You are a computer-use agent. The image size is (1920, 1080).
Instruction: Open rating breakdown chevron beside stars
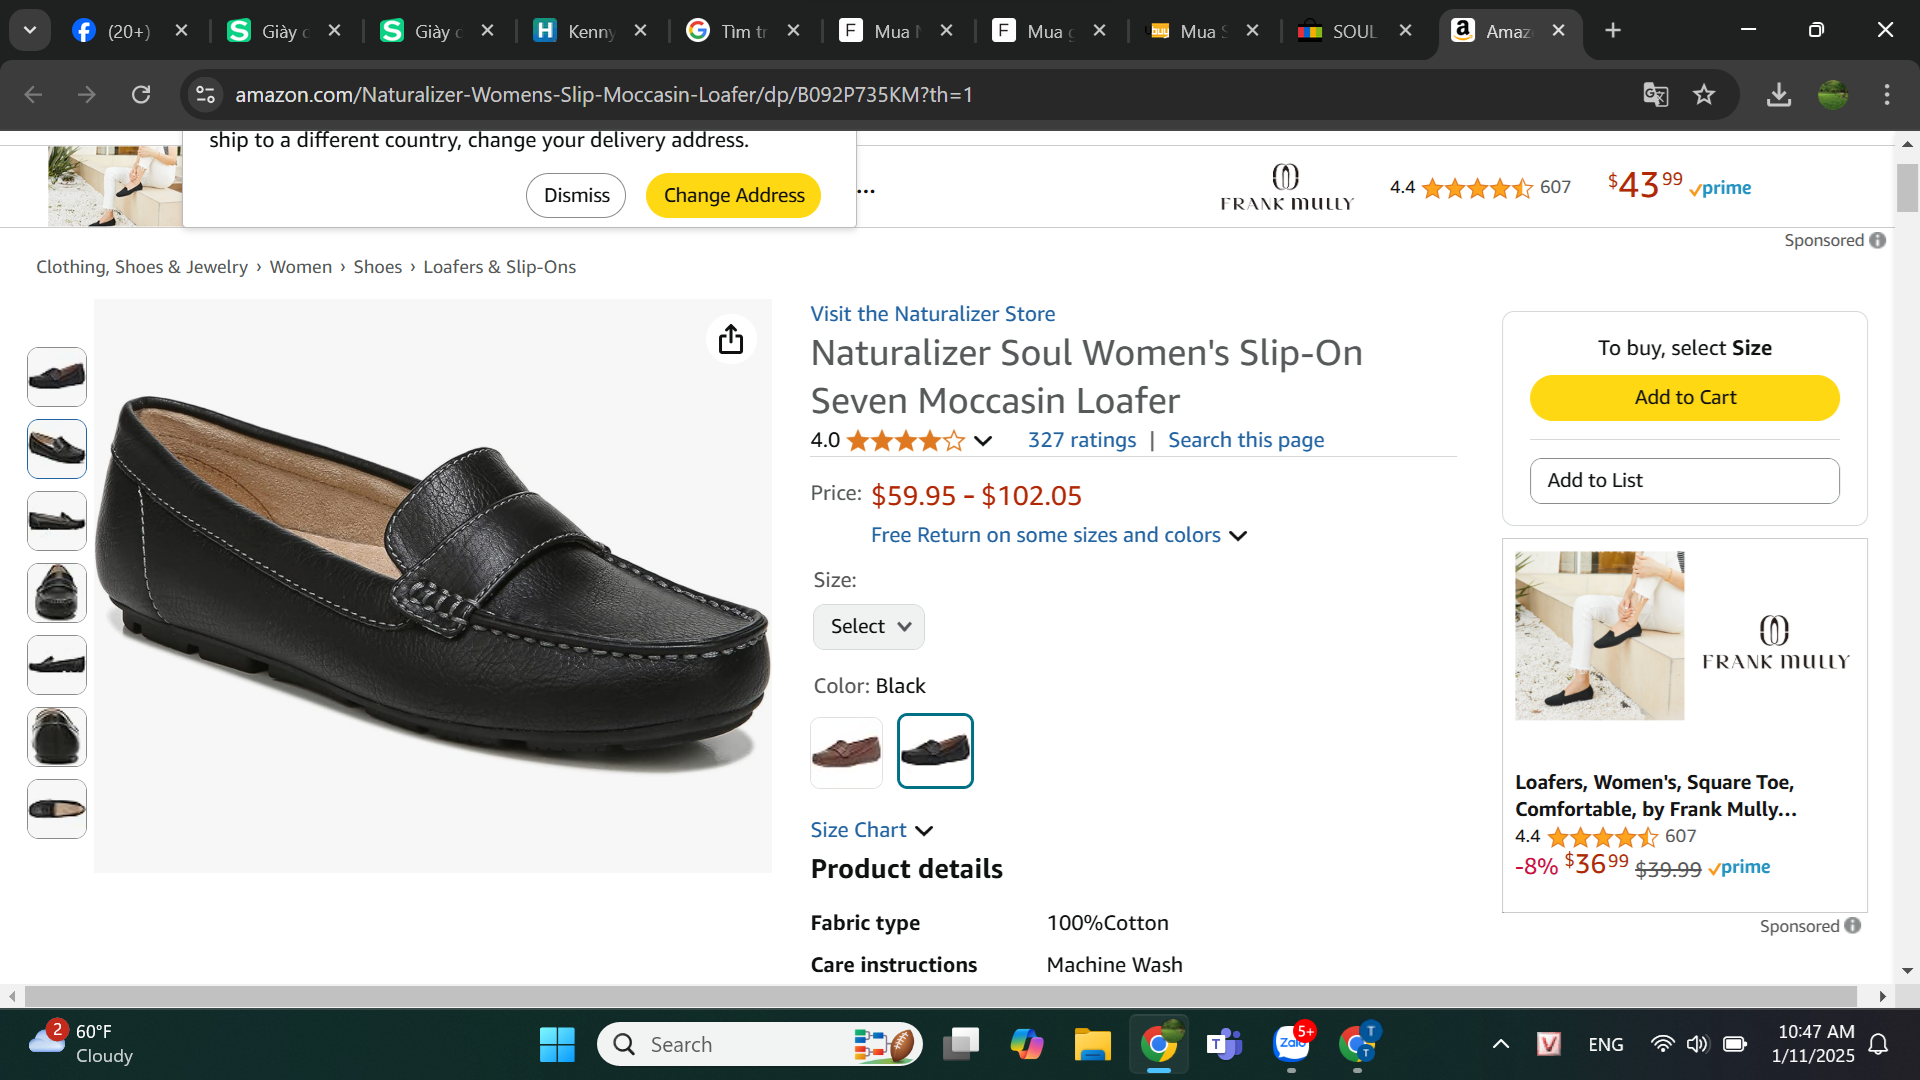coord(983,441)
